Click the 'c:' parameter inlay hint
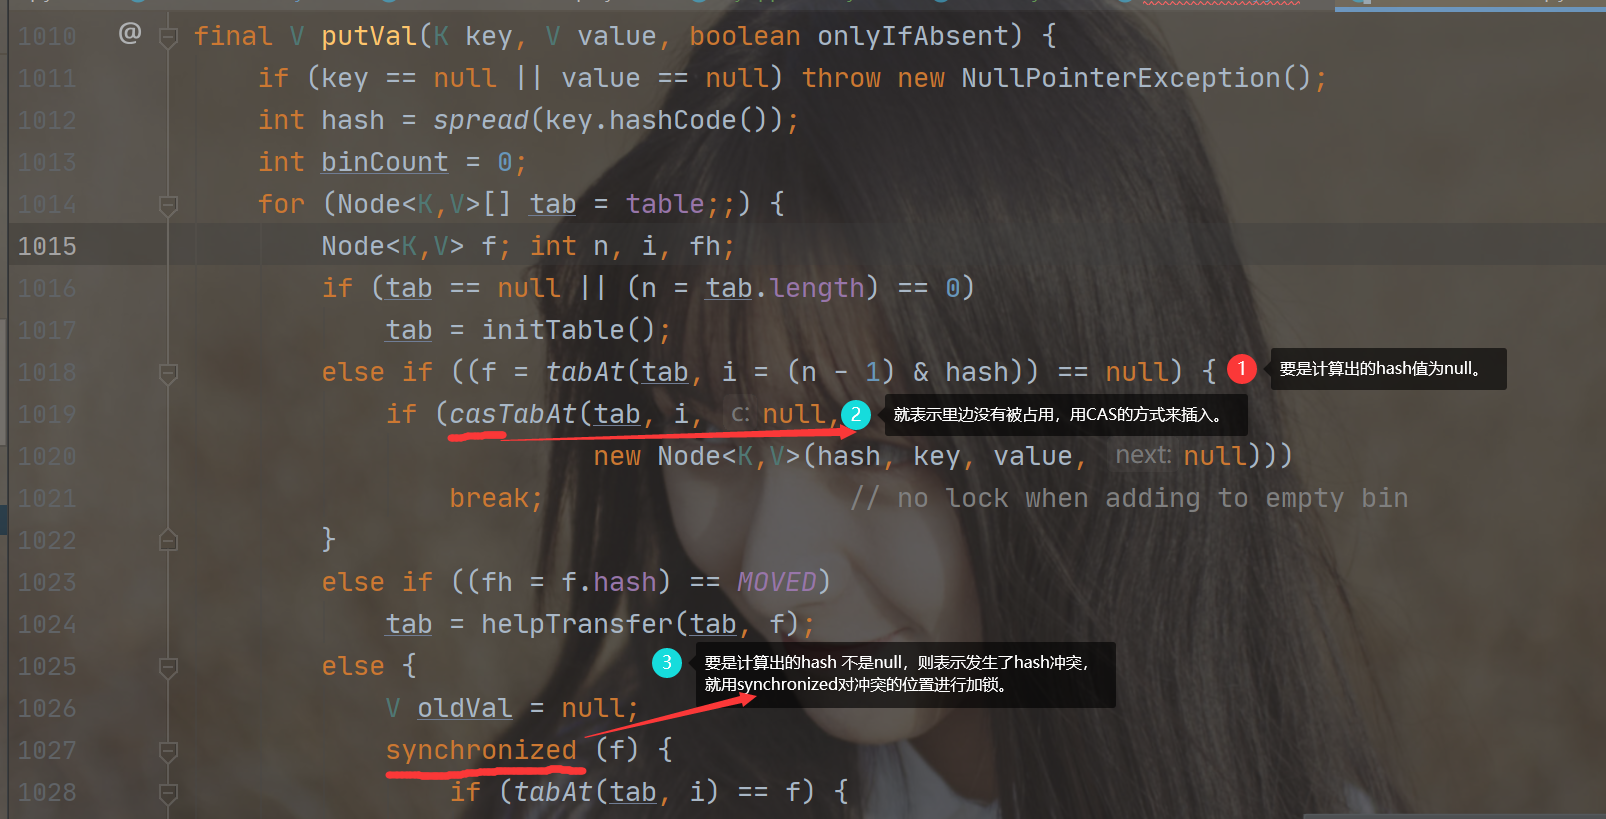Image resolution: width=1606 pixels, height=819 pixels. [740, 414]
